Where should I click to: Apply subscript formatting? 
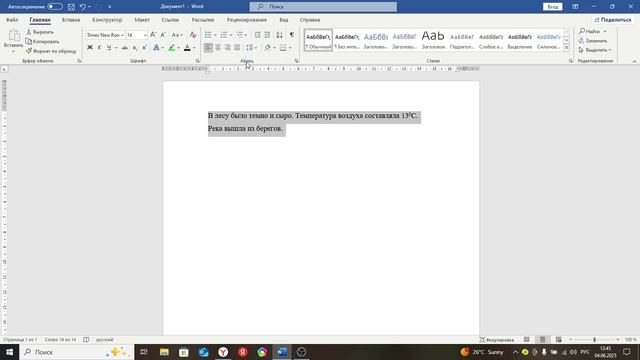tap(135, 48)
